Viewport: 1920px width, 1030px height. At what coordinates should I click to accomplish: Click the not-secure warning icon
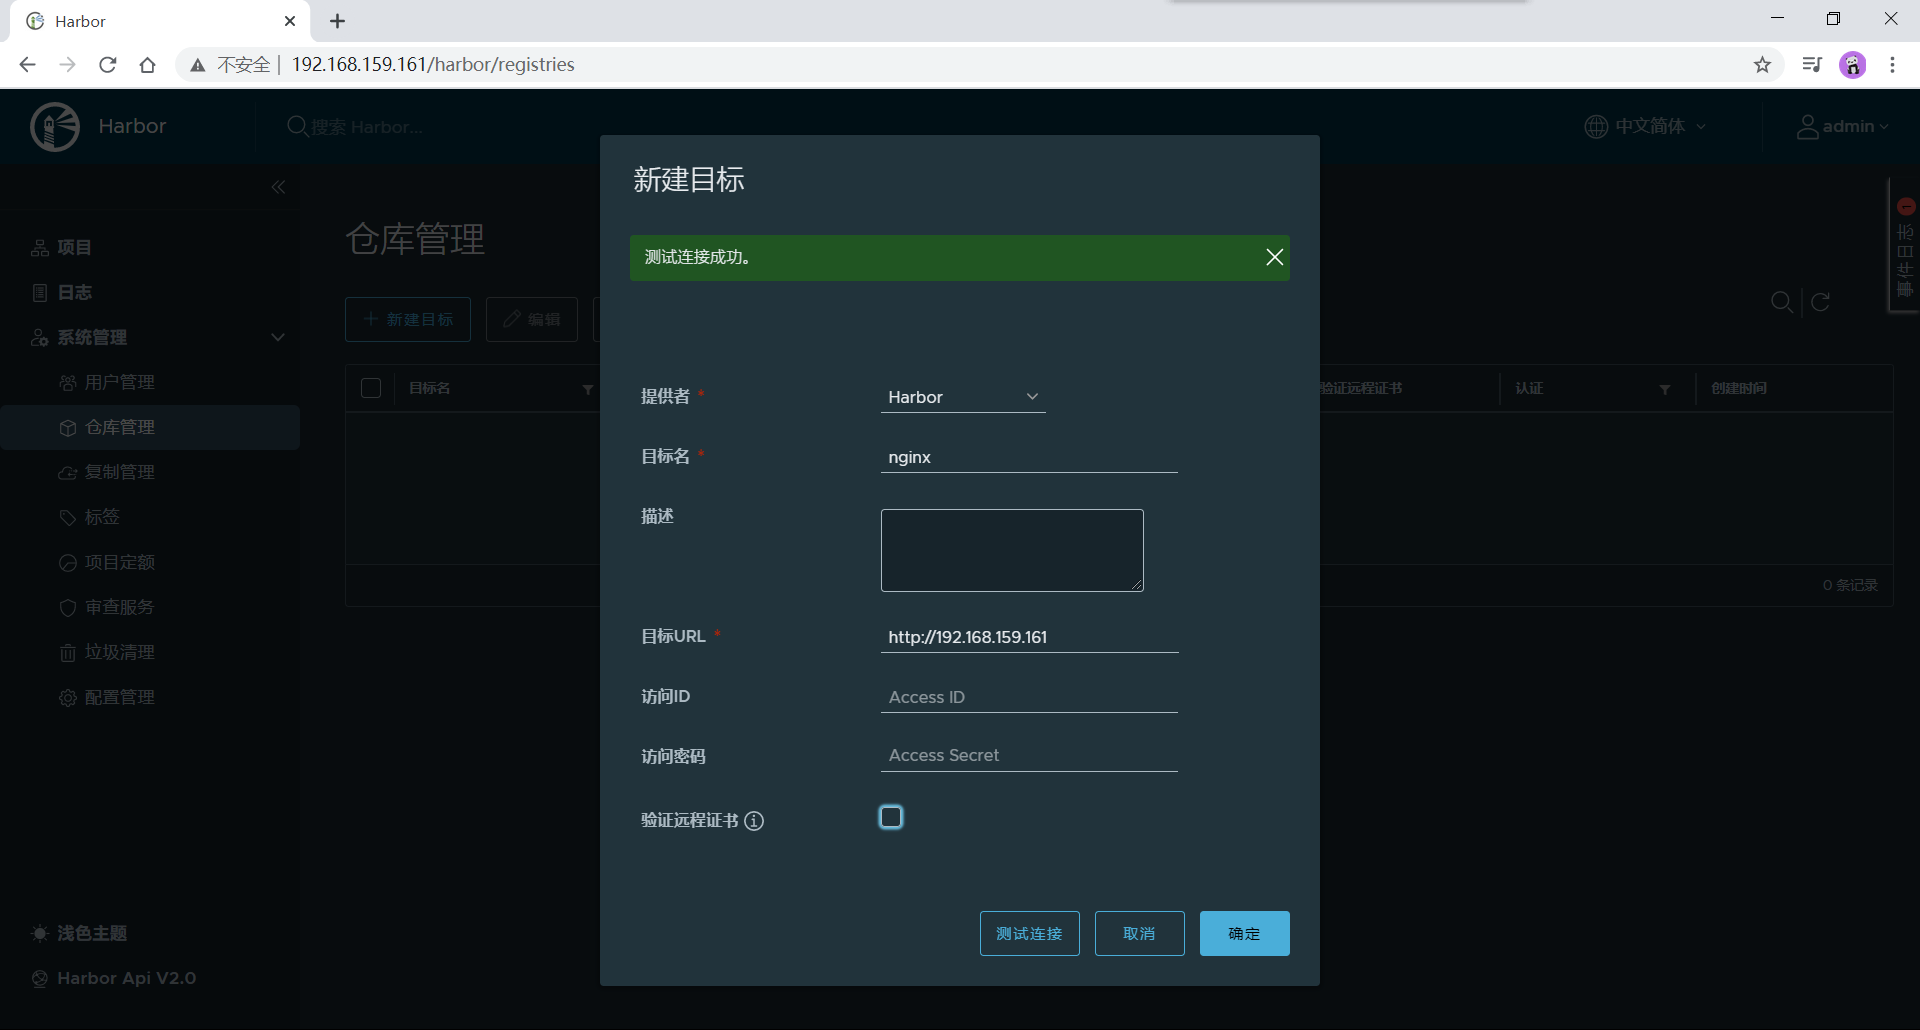pos(198,65)
